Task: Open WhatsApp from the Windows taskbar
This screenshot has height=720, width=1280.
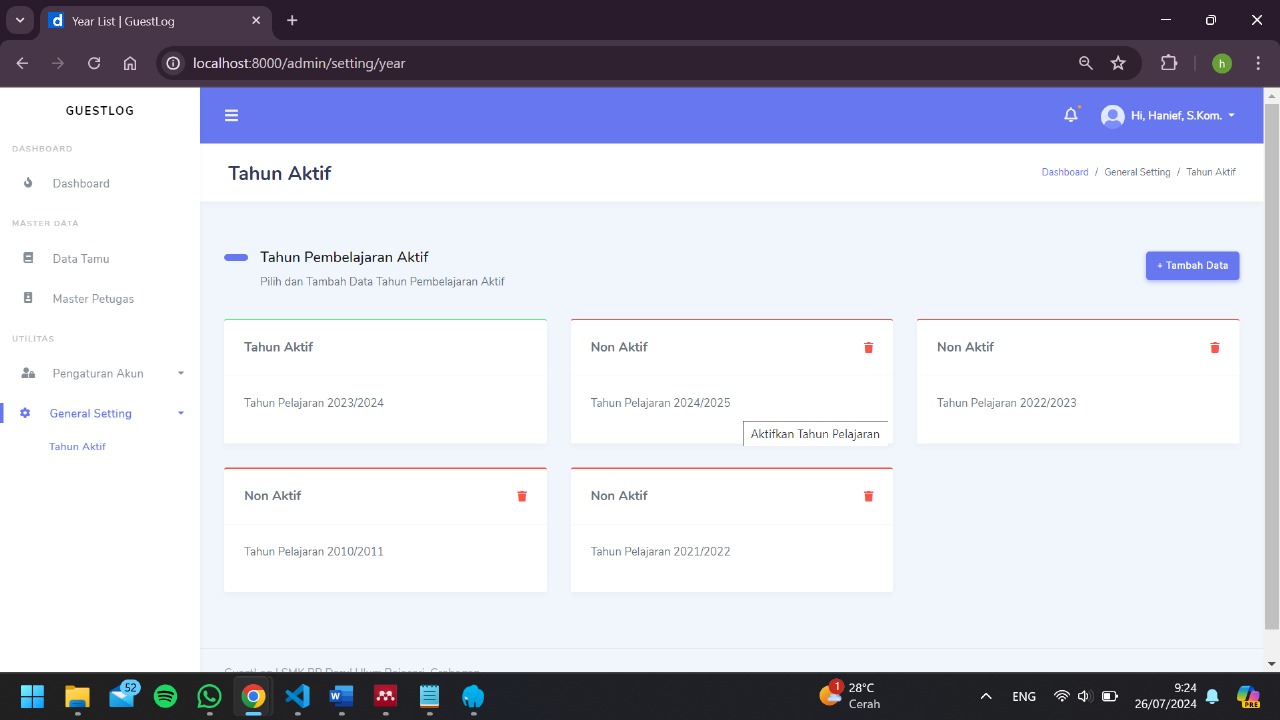Action: (x=209, y=696)
